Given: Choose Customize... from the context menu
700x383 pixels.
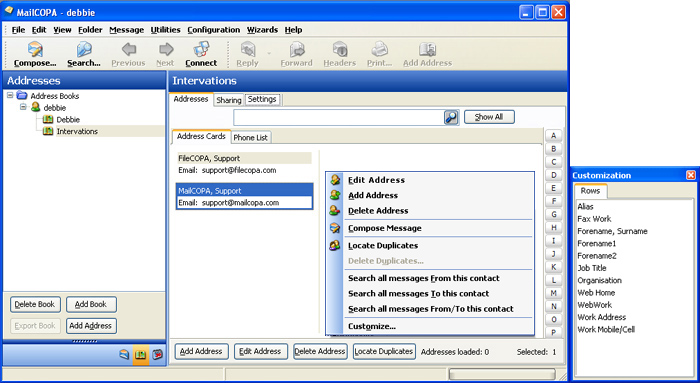Looking at the screenshot, I should pos(372,326).
